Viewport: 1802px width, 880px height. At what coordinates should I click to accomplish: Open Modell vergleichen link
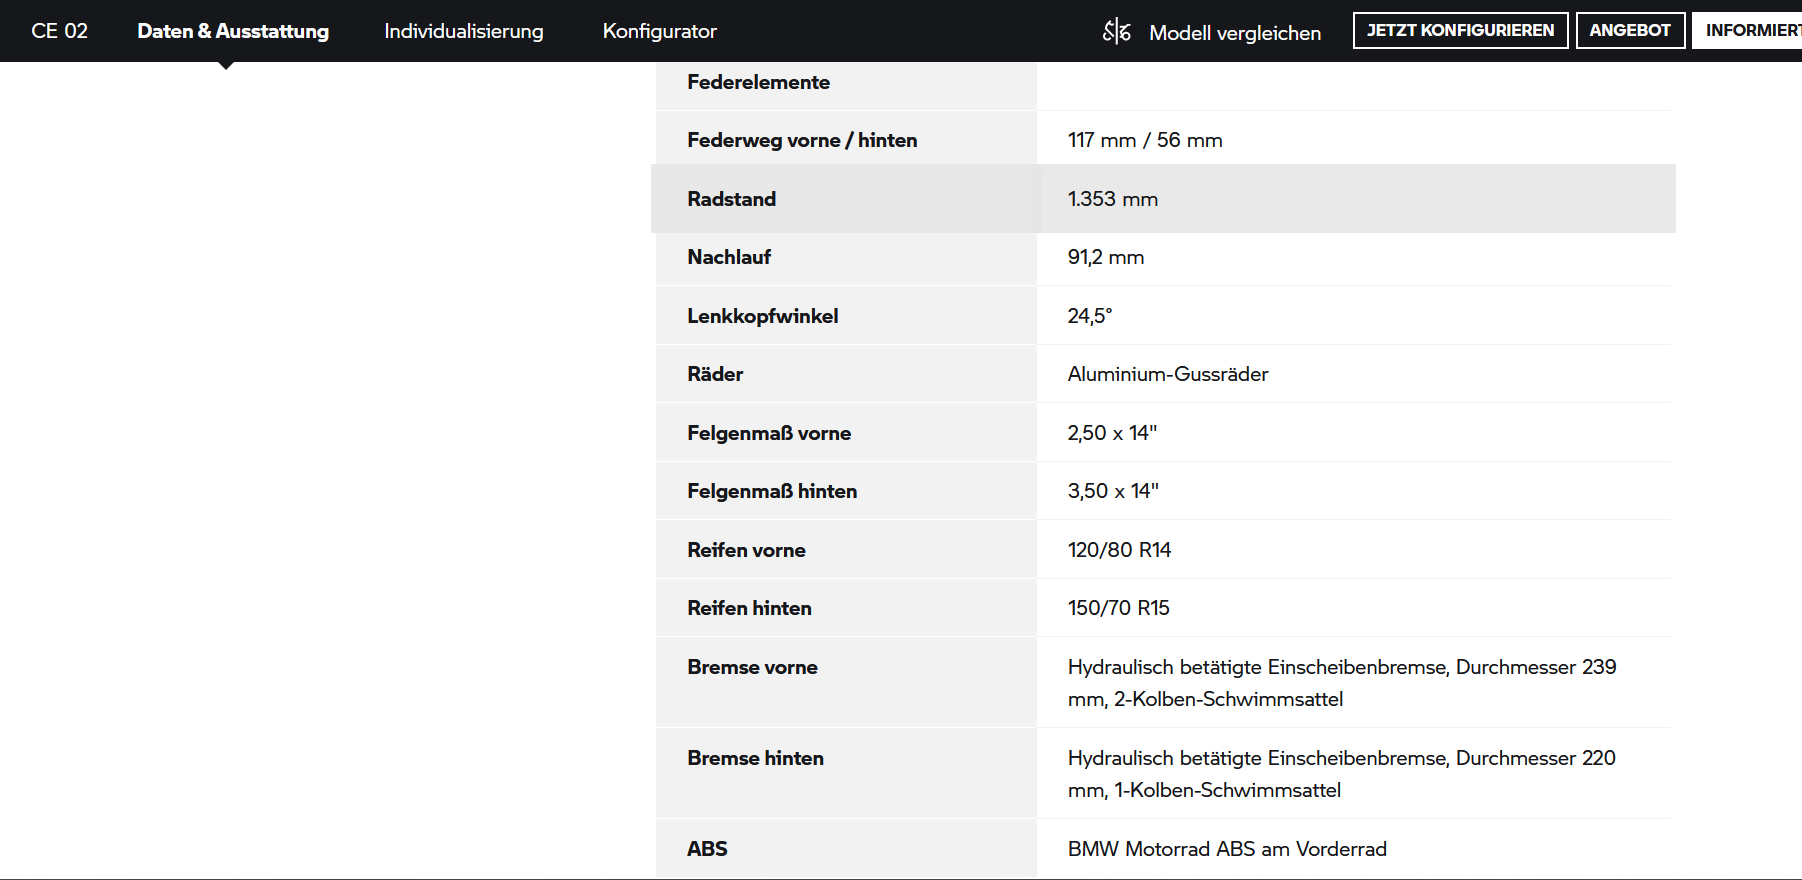1234,33
